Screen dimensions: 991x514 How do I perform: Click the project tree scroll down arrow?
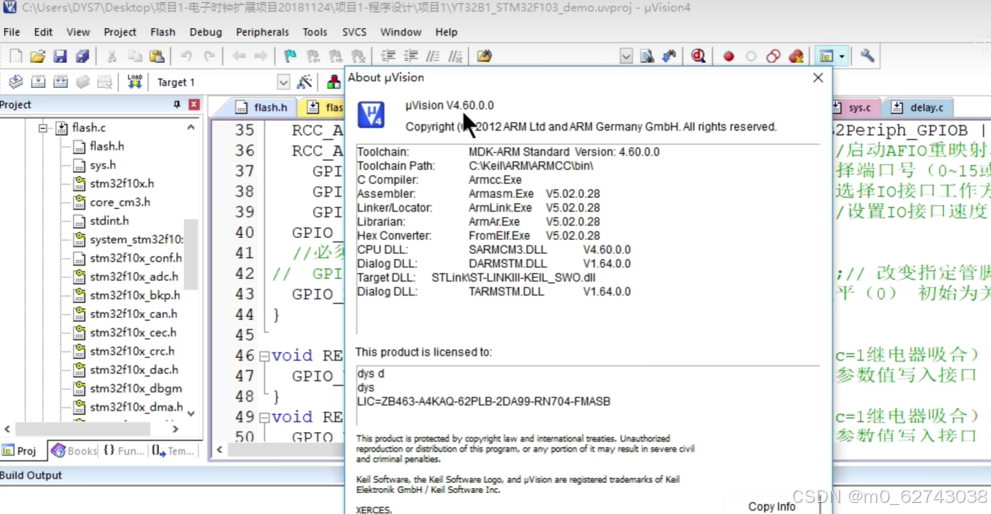pyautogui.click(x=191, y=413)
